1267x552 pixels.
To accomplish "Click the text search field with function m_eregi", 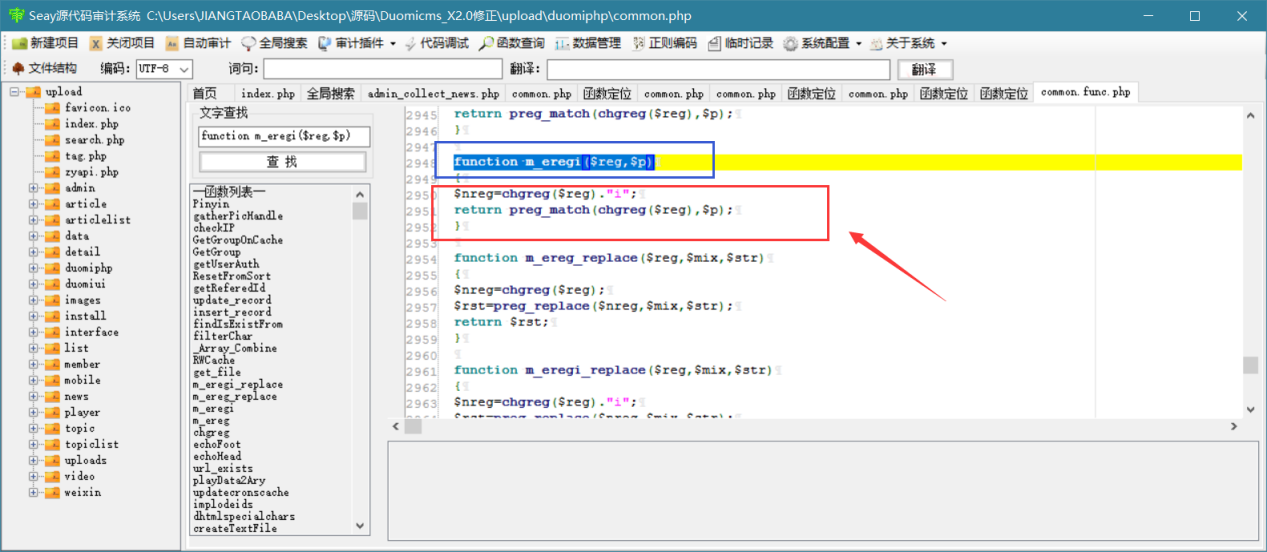I will (284, 136).
